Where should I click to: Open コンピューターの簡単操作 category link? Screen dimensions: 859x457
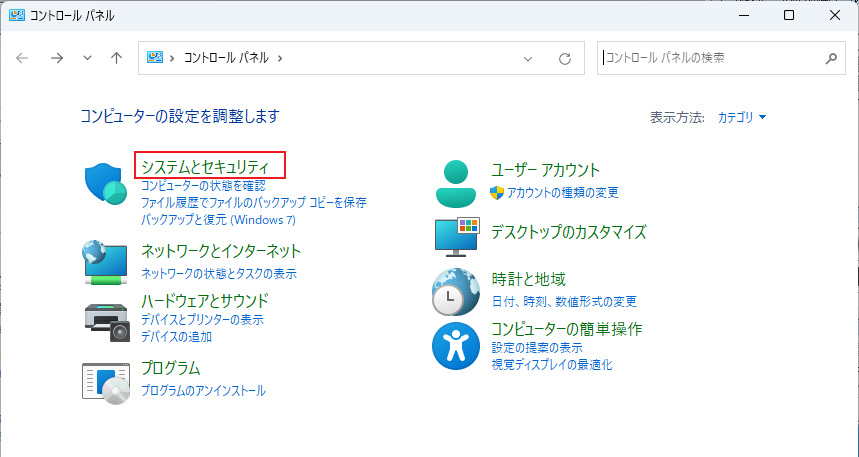[x=566, y=329]
